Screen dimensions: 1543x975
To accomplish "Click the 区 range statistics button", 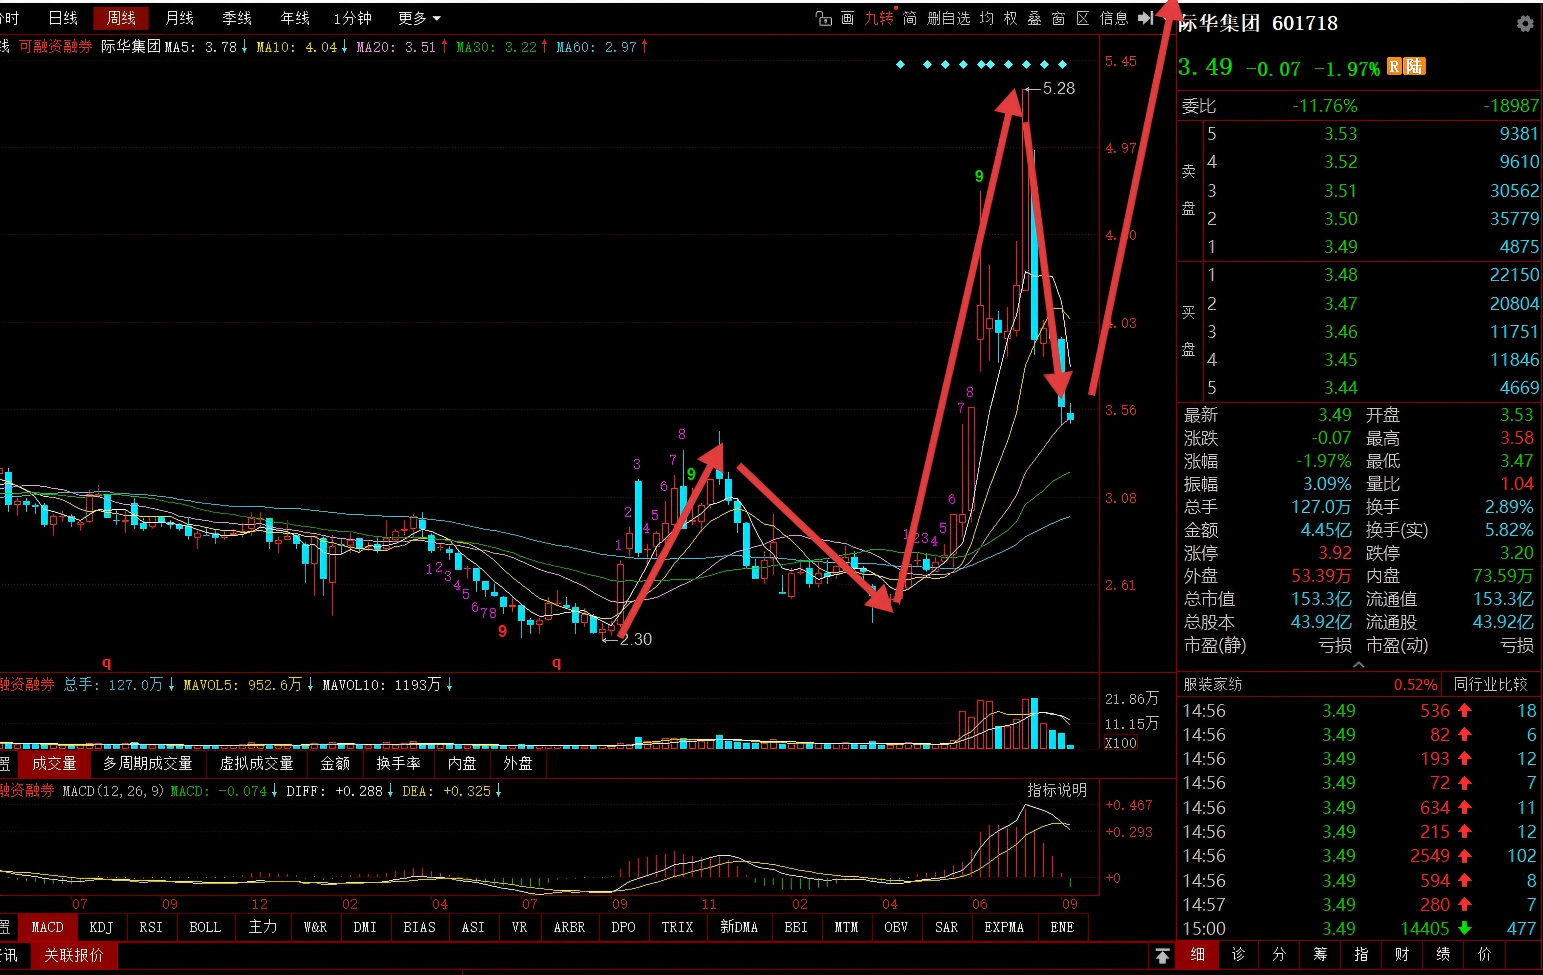I will pyautogui.click(x=1083, y=18).
